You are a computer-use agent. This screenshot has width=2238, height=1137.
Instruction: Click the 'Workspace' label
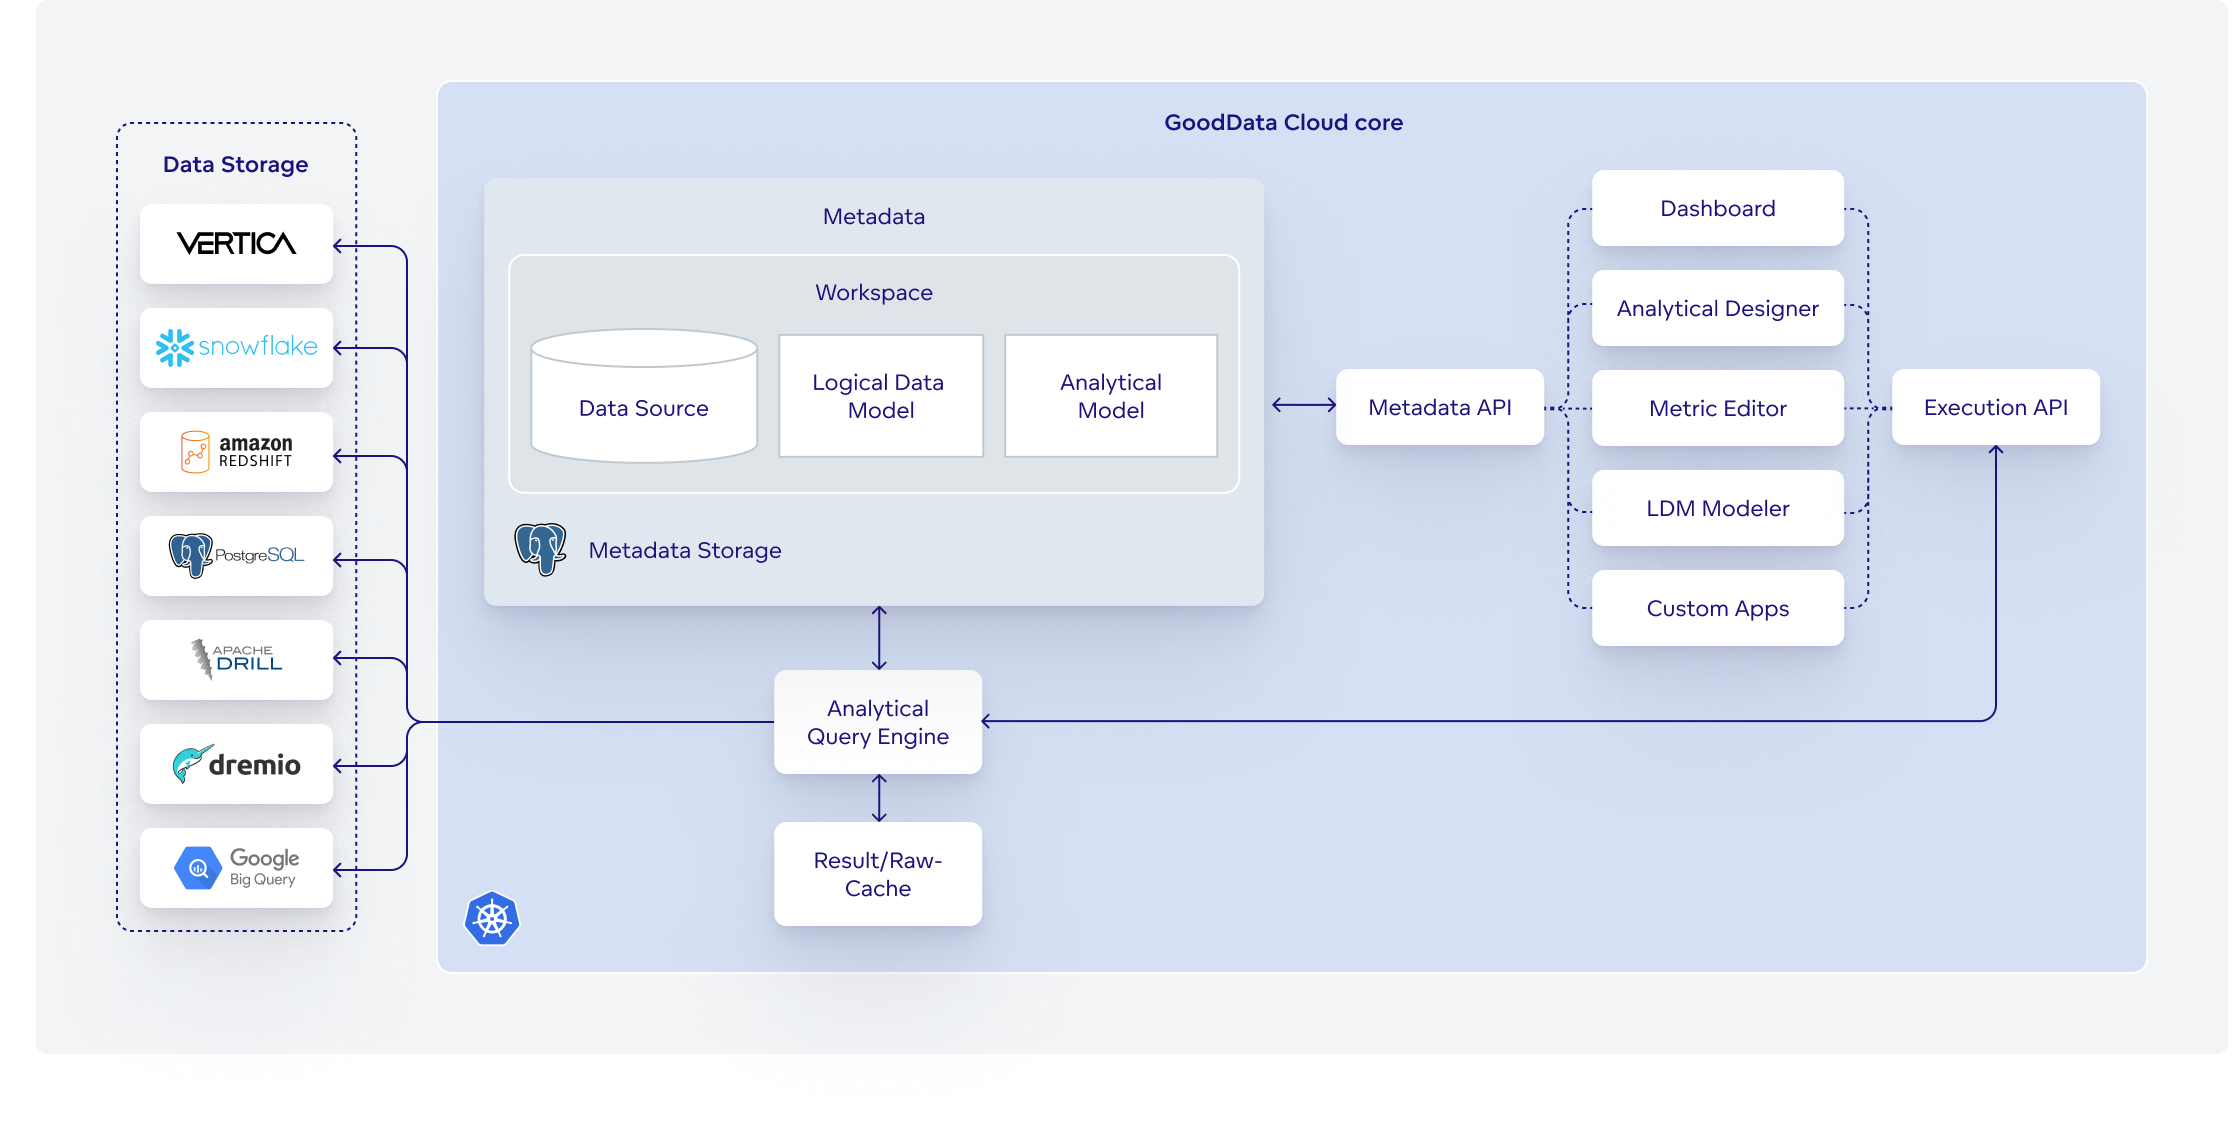coord(874,292)
